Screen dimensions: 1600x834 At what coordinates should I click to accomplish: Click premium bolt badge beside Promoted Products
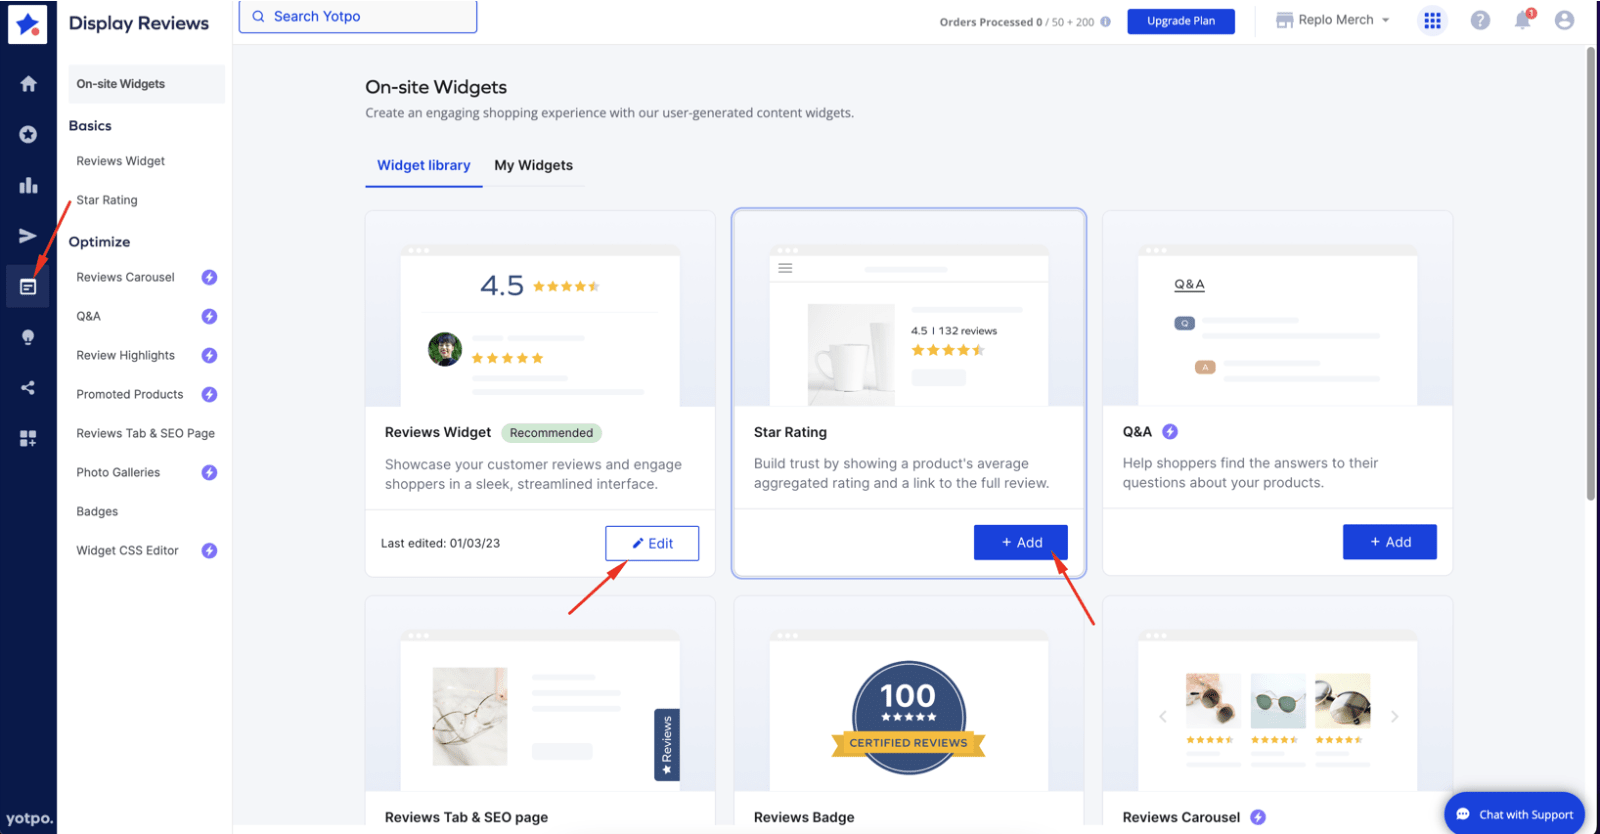[x=209, y=394]
